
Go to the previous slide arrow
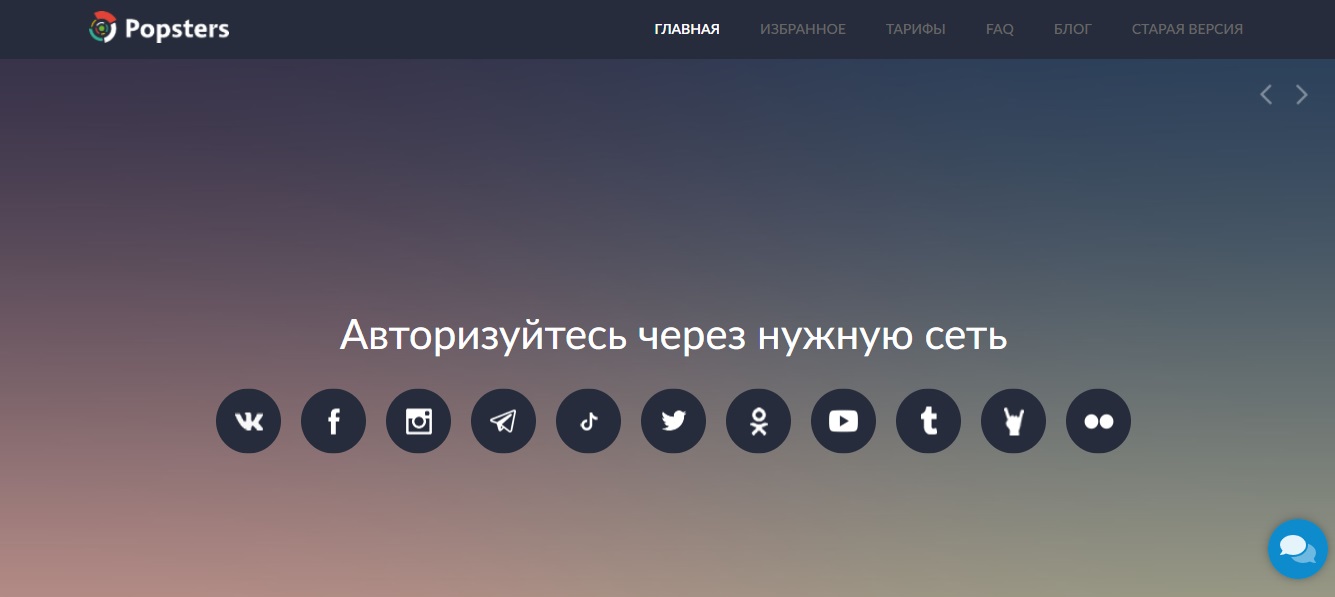[x=1266, y=94]
